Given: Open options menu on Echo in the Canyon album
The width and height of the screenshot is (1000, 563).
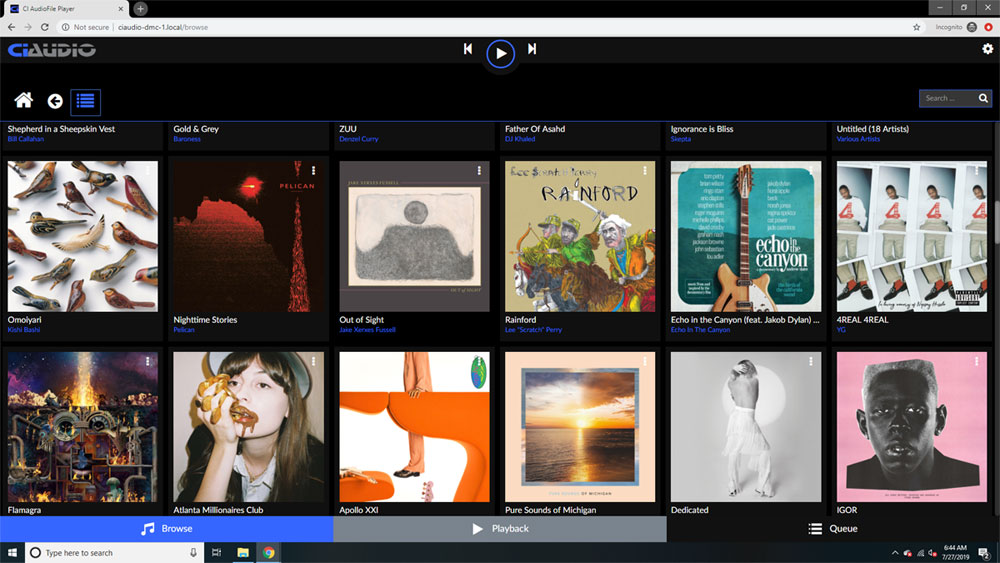Looking at the screenshot, I should tap(811, 170).
